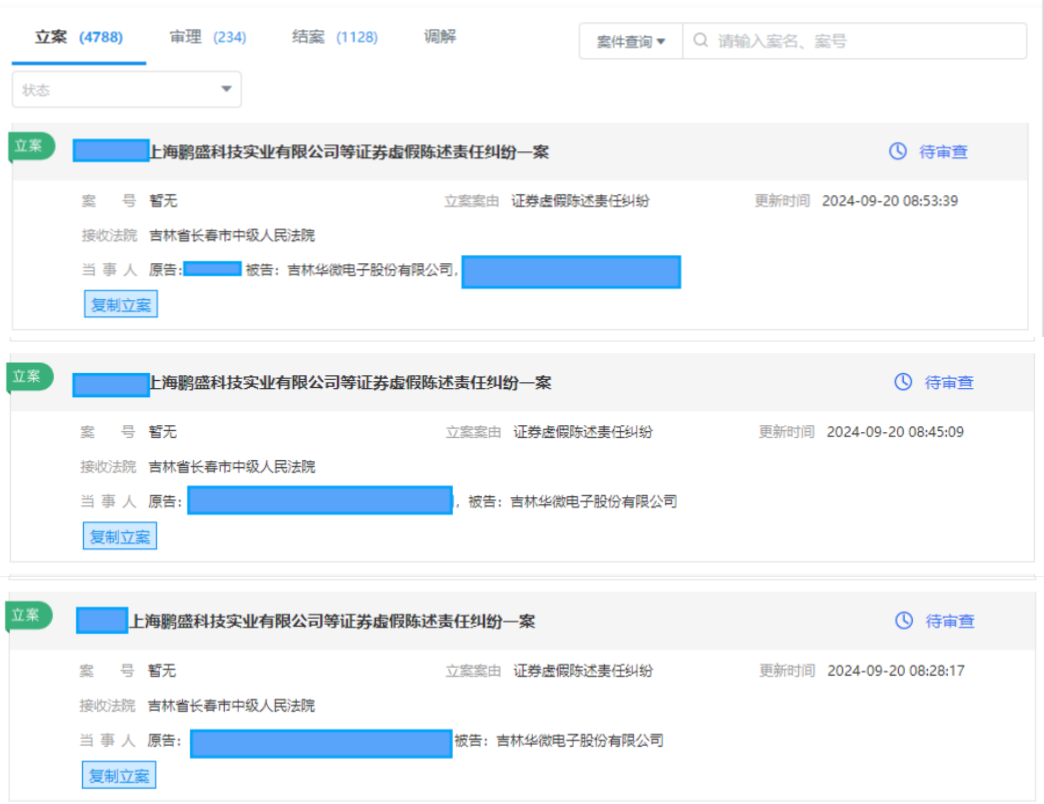Click the clock icon on the 08:28:17 case
The width and height of the screenshot is (1044, 804).
click(904, 620)
